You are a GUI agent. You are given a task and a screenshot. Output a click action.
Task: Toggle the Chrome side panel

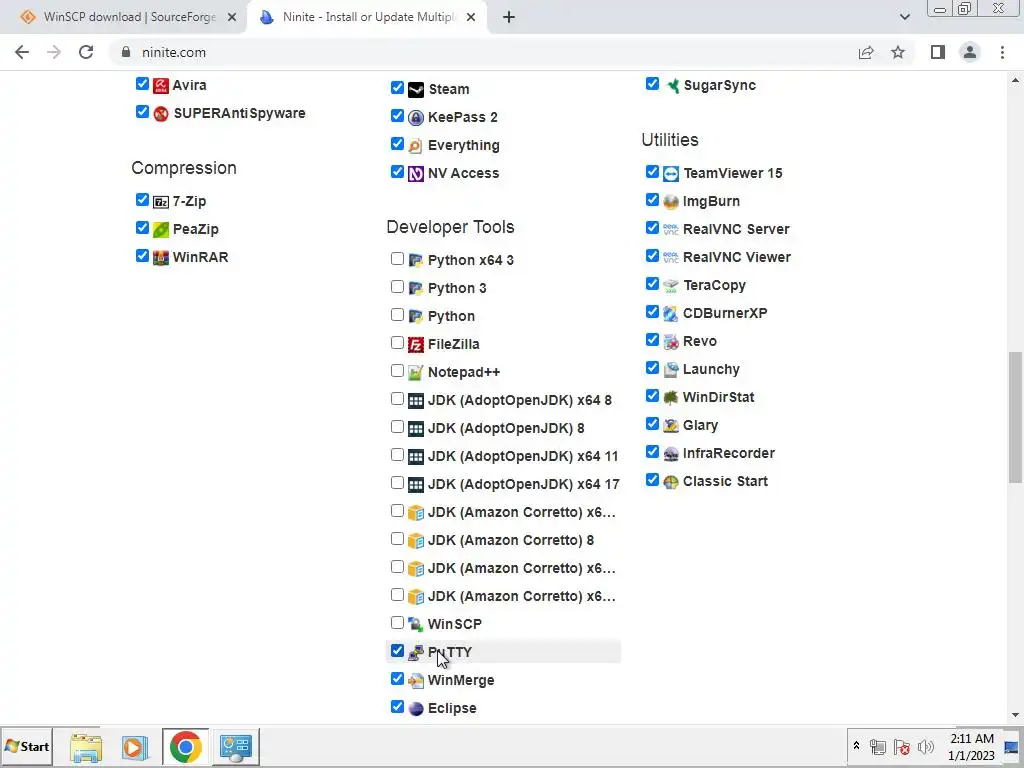tap(938, 52)
